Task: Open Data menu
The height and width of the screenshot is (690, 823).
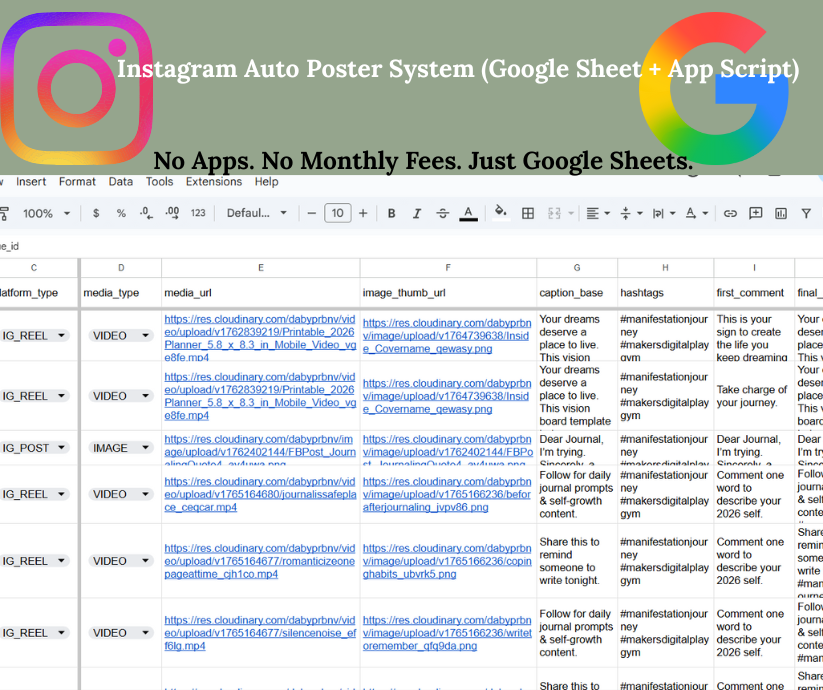Action: click(121, 182)
